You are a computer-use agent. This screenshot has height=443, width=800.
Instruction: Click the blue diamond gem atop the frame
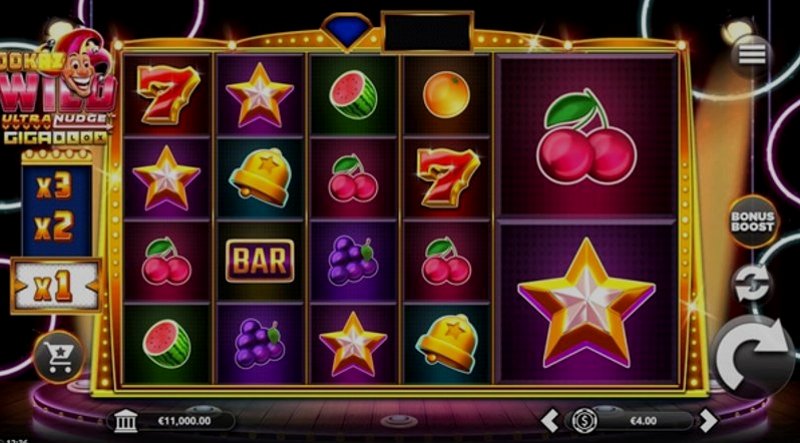(x=349, y=30)
